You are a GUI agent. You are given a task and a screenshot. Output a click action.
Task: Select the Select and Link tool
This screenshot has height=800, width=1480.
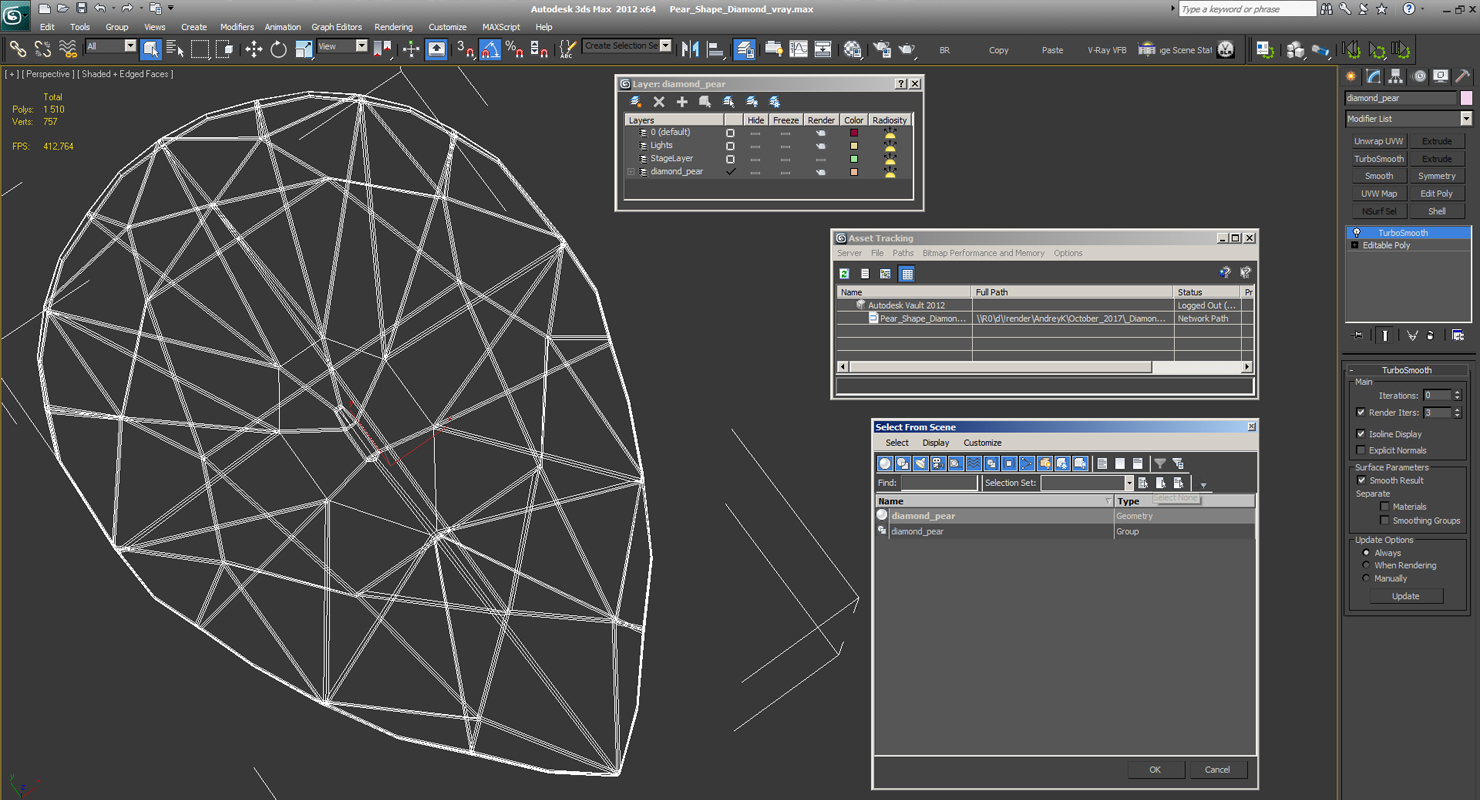coord(18,49)
